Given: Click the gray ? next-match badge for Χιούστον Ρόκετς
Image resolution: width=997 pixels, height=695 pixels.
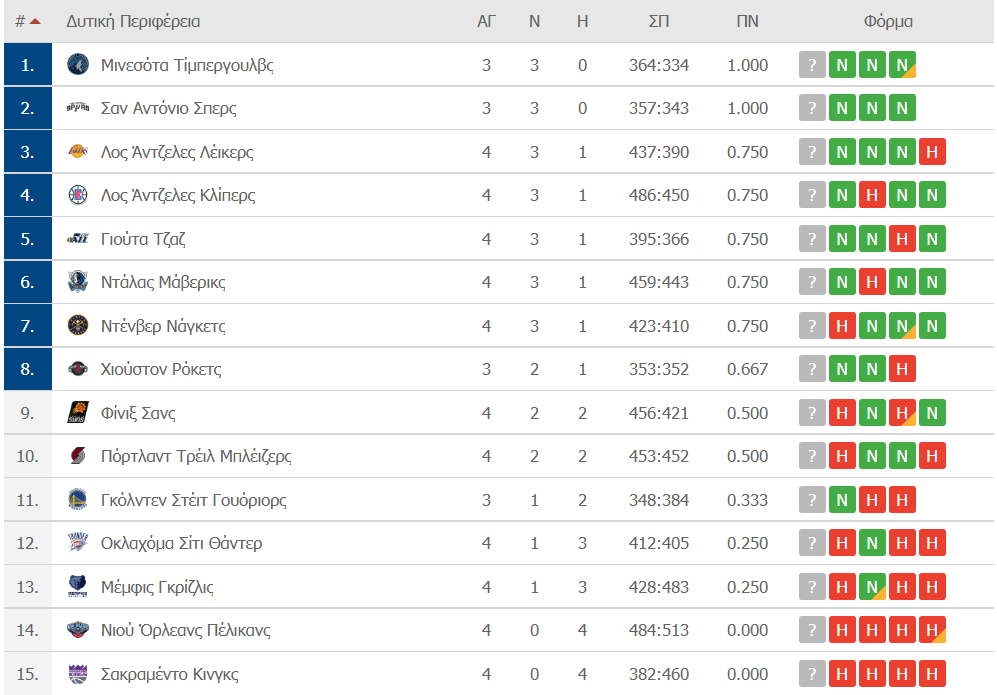Looking at the screenshot, I should coord(812,369).
